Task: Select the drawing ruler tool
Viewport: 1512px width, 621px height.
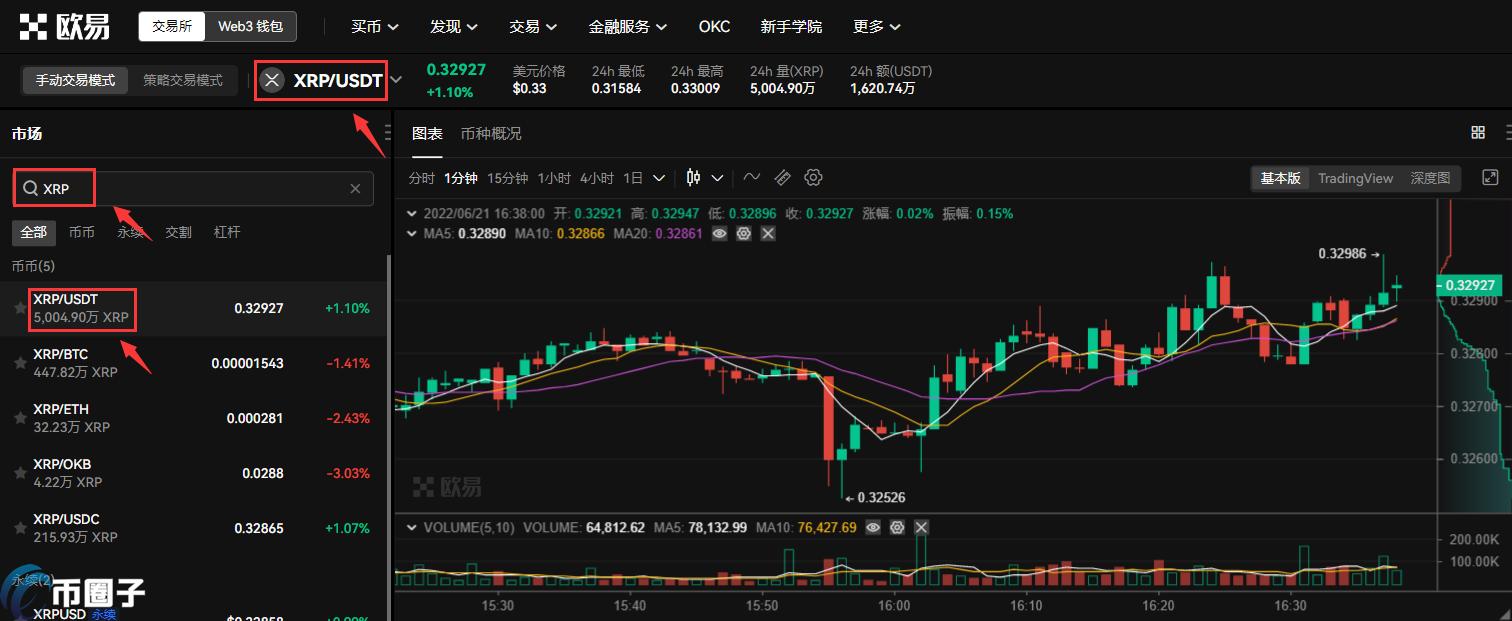Action: click(782, 178)
